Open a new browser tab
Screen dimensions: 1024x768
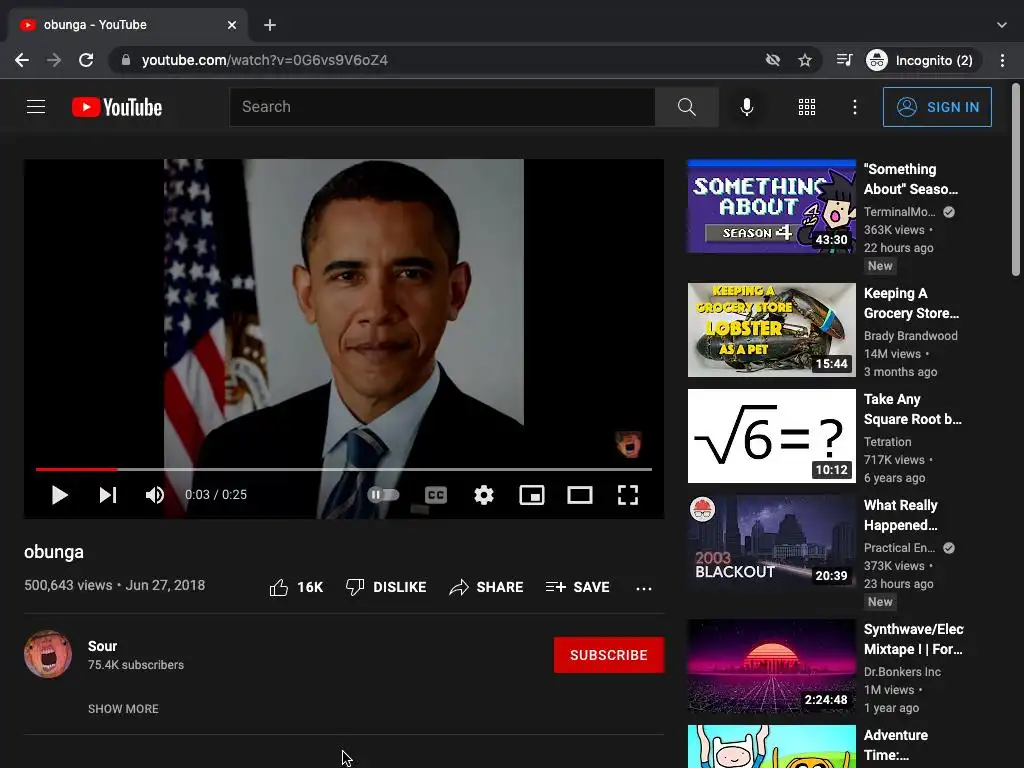(270, 25)
